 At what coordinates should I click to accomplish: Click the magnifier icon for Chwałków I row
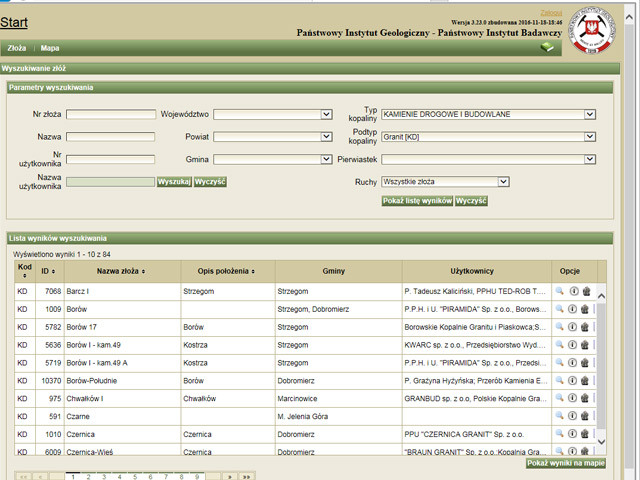559,399
